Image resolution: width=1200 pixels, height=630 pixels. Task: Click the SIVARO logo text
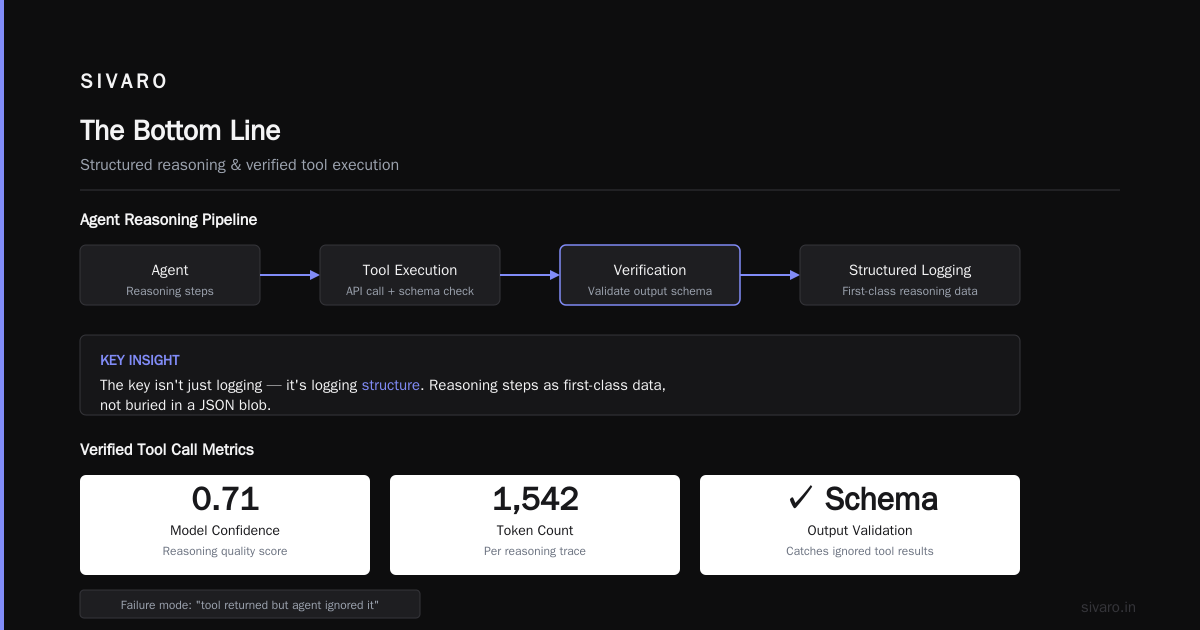tap(124, 82)
